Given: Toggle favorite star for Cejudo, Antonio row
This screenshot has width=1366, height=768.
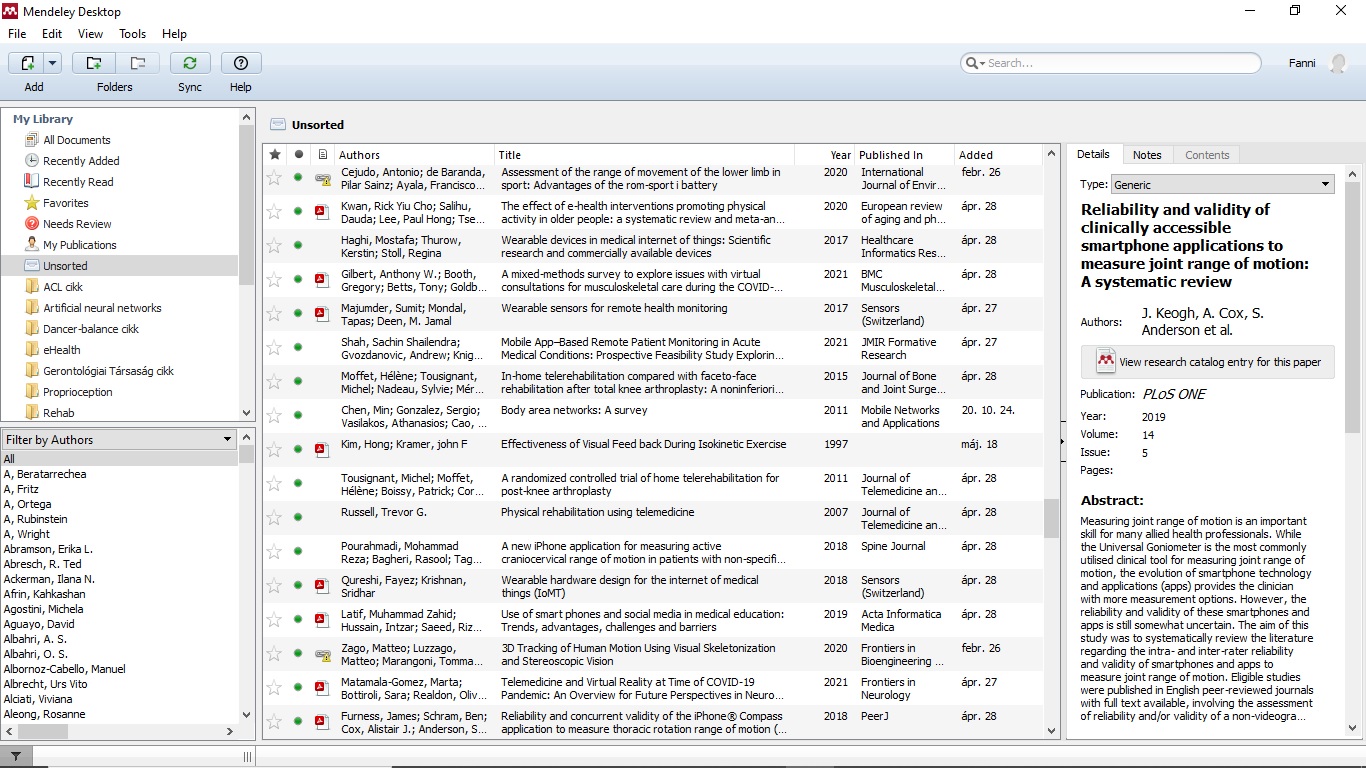Looking at the screenshot, I should pyautogui.click(x=274, y=178).
